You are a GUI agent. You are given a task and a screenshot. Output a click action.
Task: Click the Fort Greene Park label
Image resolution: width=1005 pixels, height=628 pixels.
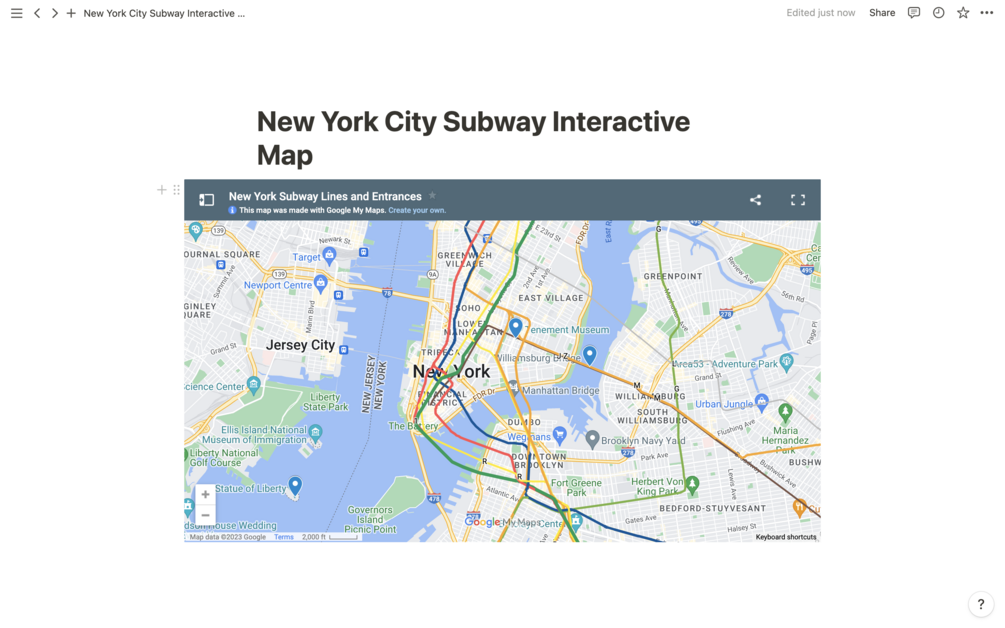pyautogui.click(x=576, y=488)
